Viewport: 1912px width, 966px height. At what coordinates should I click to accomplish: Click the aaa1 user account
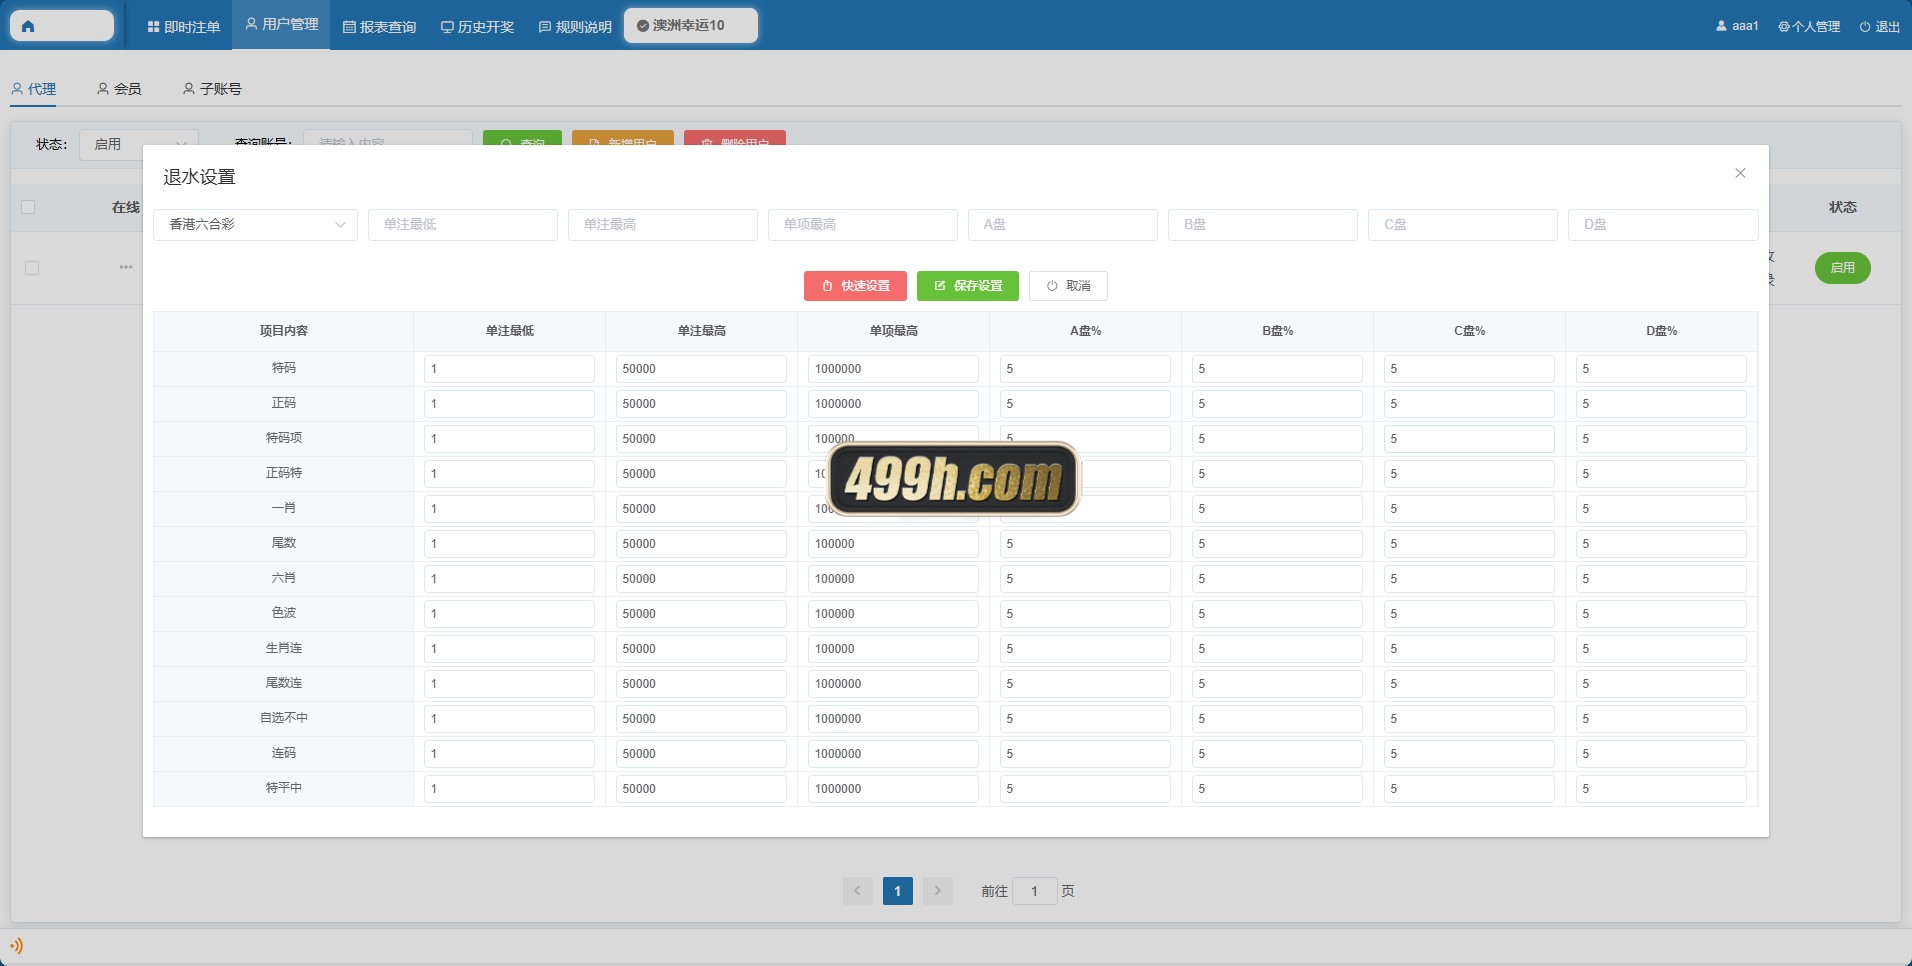click(1737, 26)
